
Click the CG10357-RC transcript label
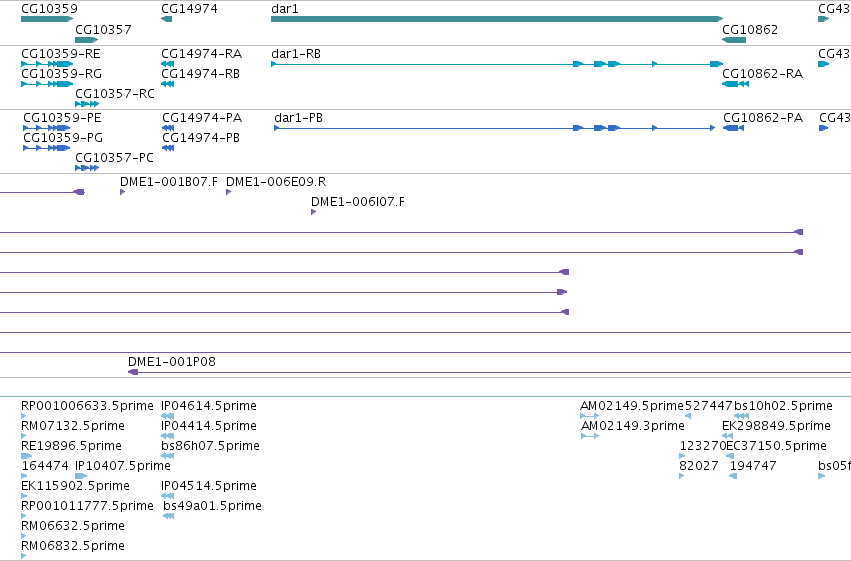coord(115,94)
